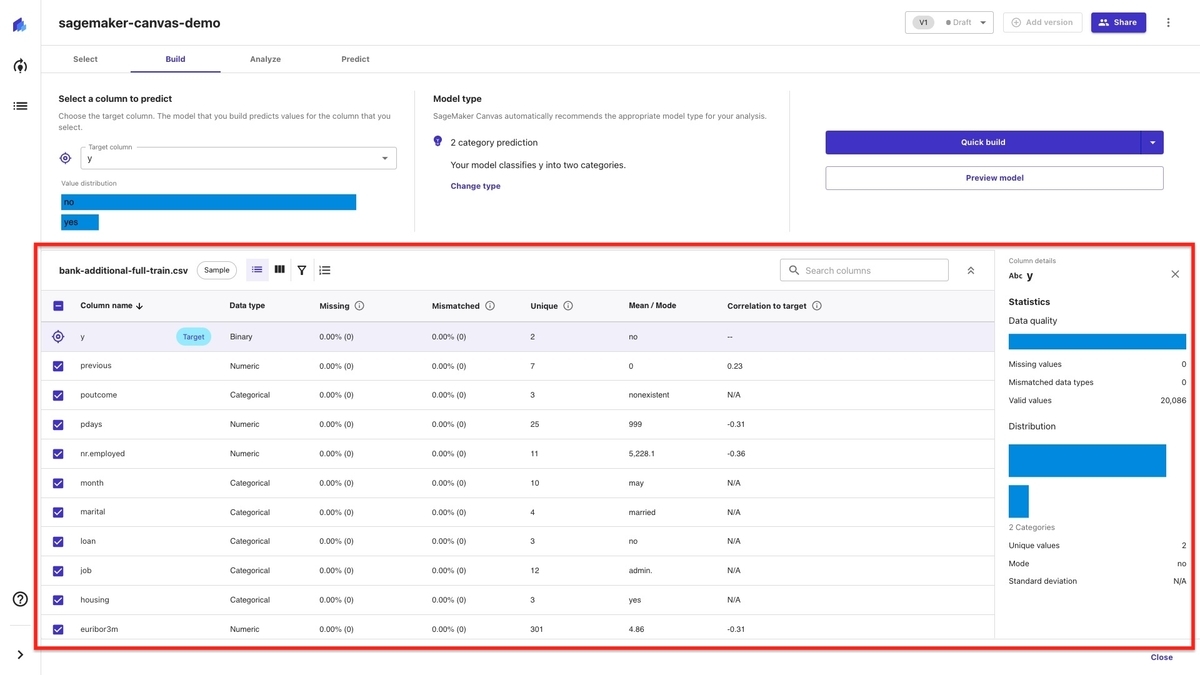The width and height of the screenshot is (1200, 675).
Task: Uncheck the housing column checkbox
Action: [x=58, y=600]
